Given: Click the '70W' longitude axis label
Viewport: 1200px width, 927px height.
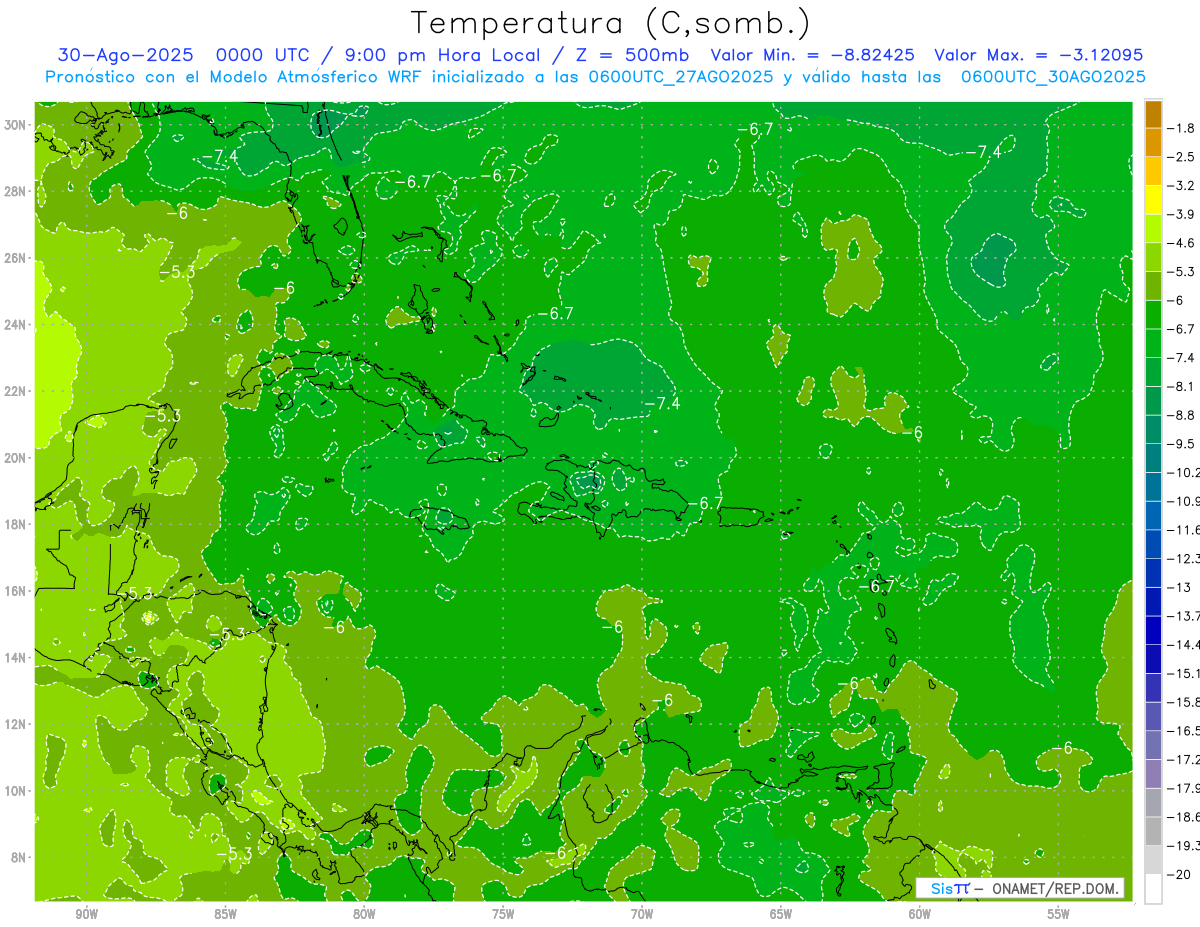Looking at the screenshot, I should [x=642, y=914].
